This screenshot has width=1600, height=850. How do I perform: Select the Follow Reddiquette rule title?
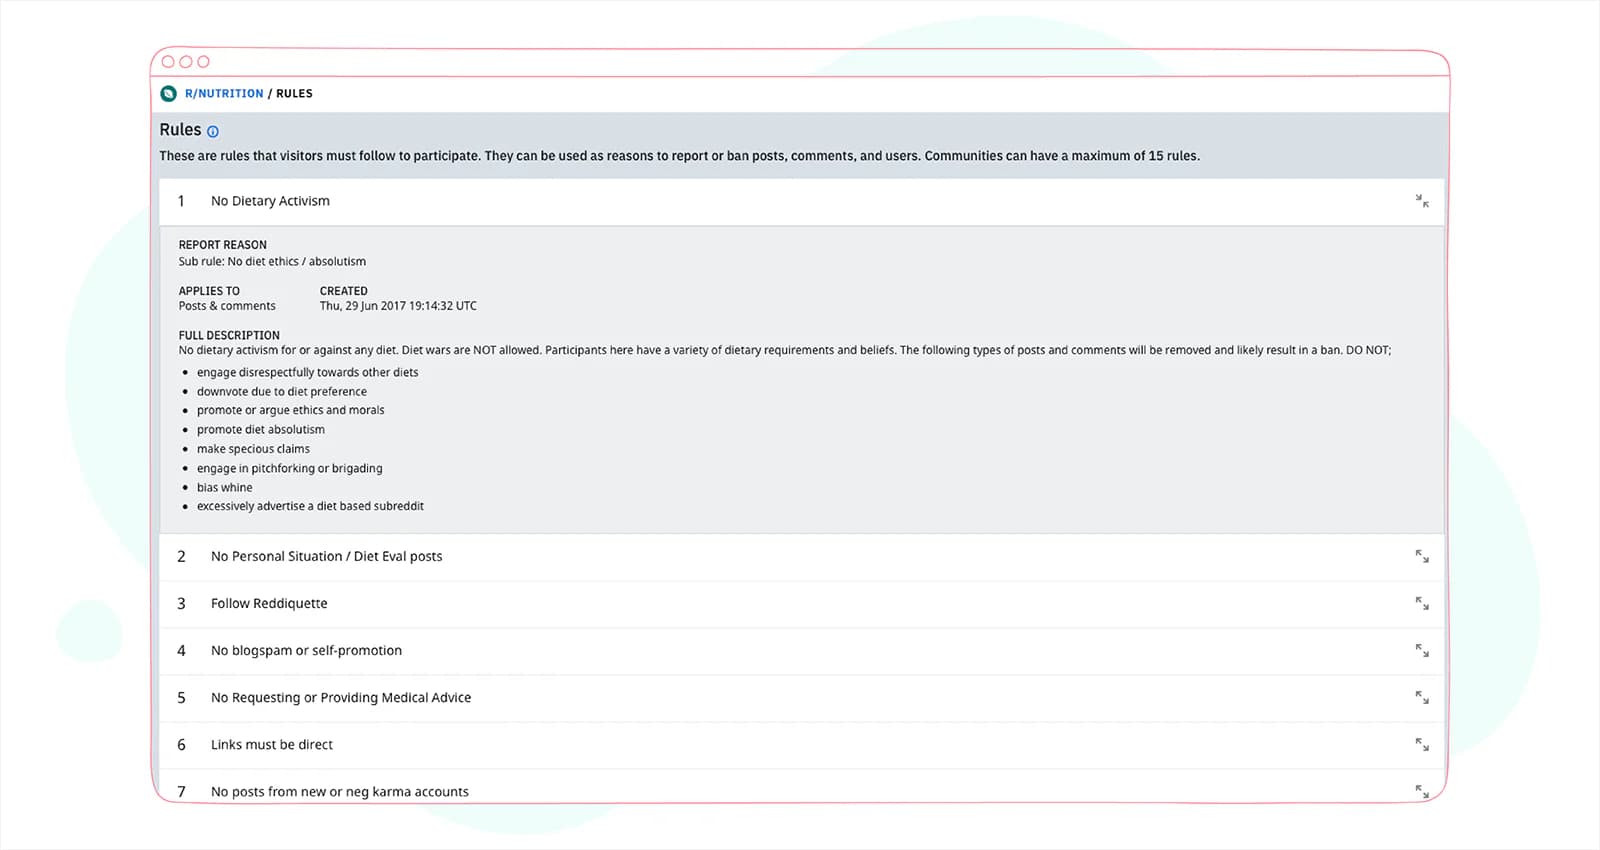(x=269, y=603)
